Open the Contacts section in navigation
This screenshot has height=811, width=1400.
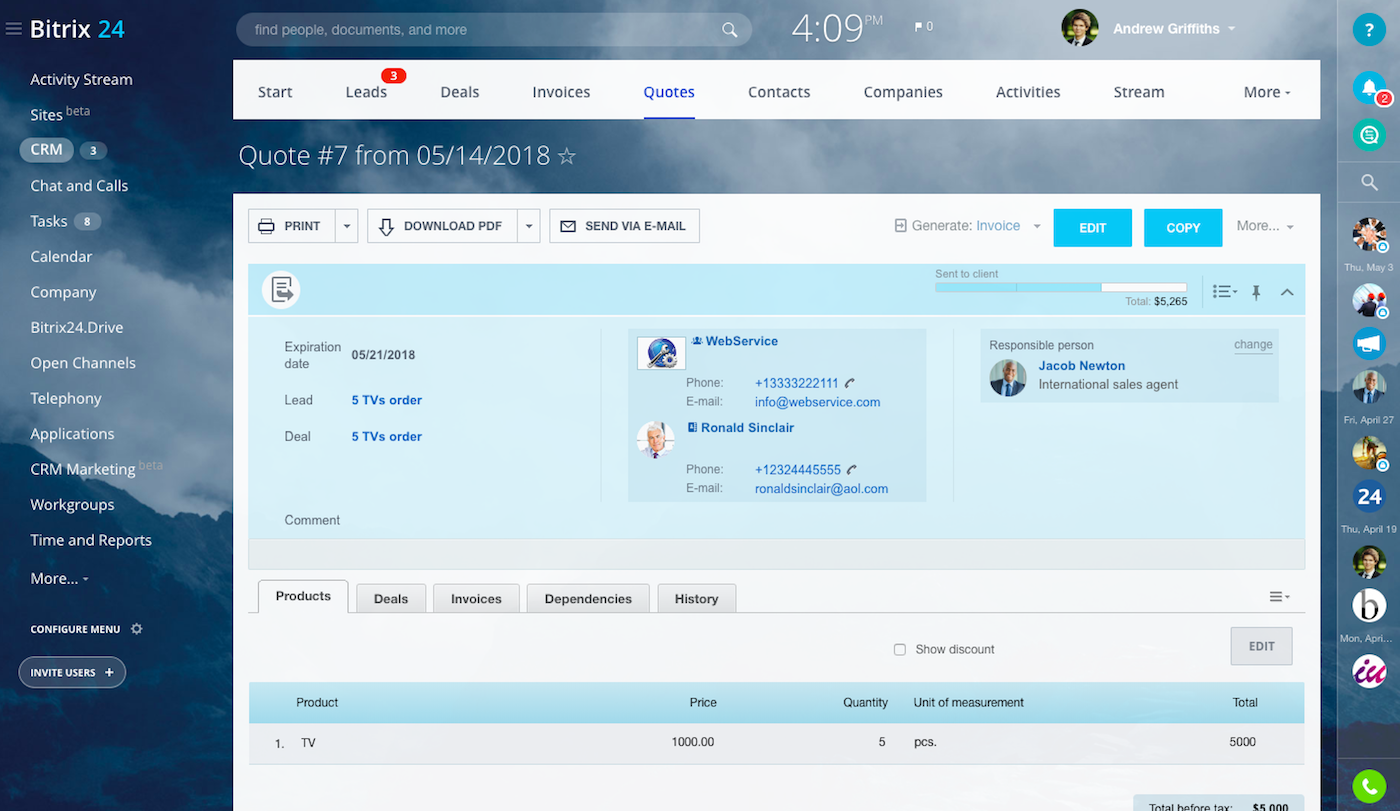(x=779, y=91)
